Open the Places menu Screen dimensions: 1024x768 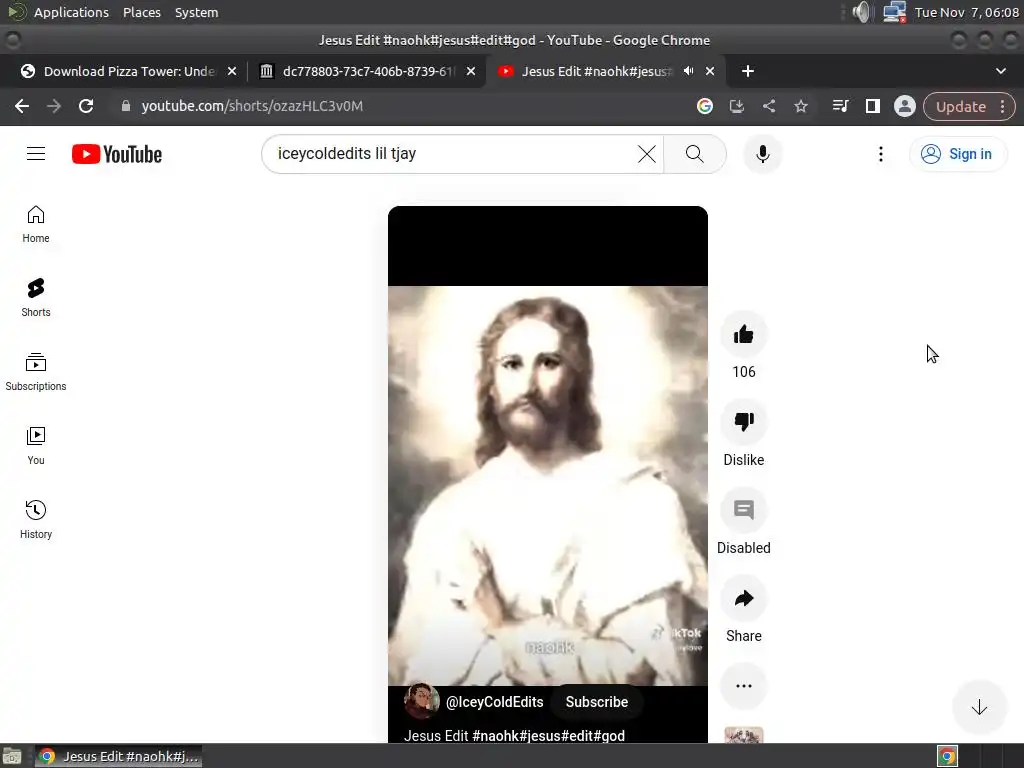142,12
